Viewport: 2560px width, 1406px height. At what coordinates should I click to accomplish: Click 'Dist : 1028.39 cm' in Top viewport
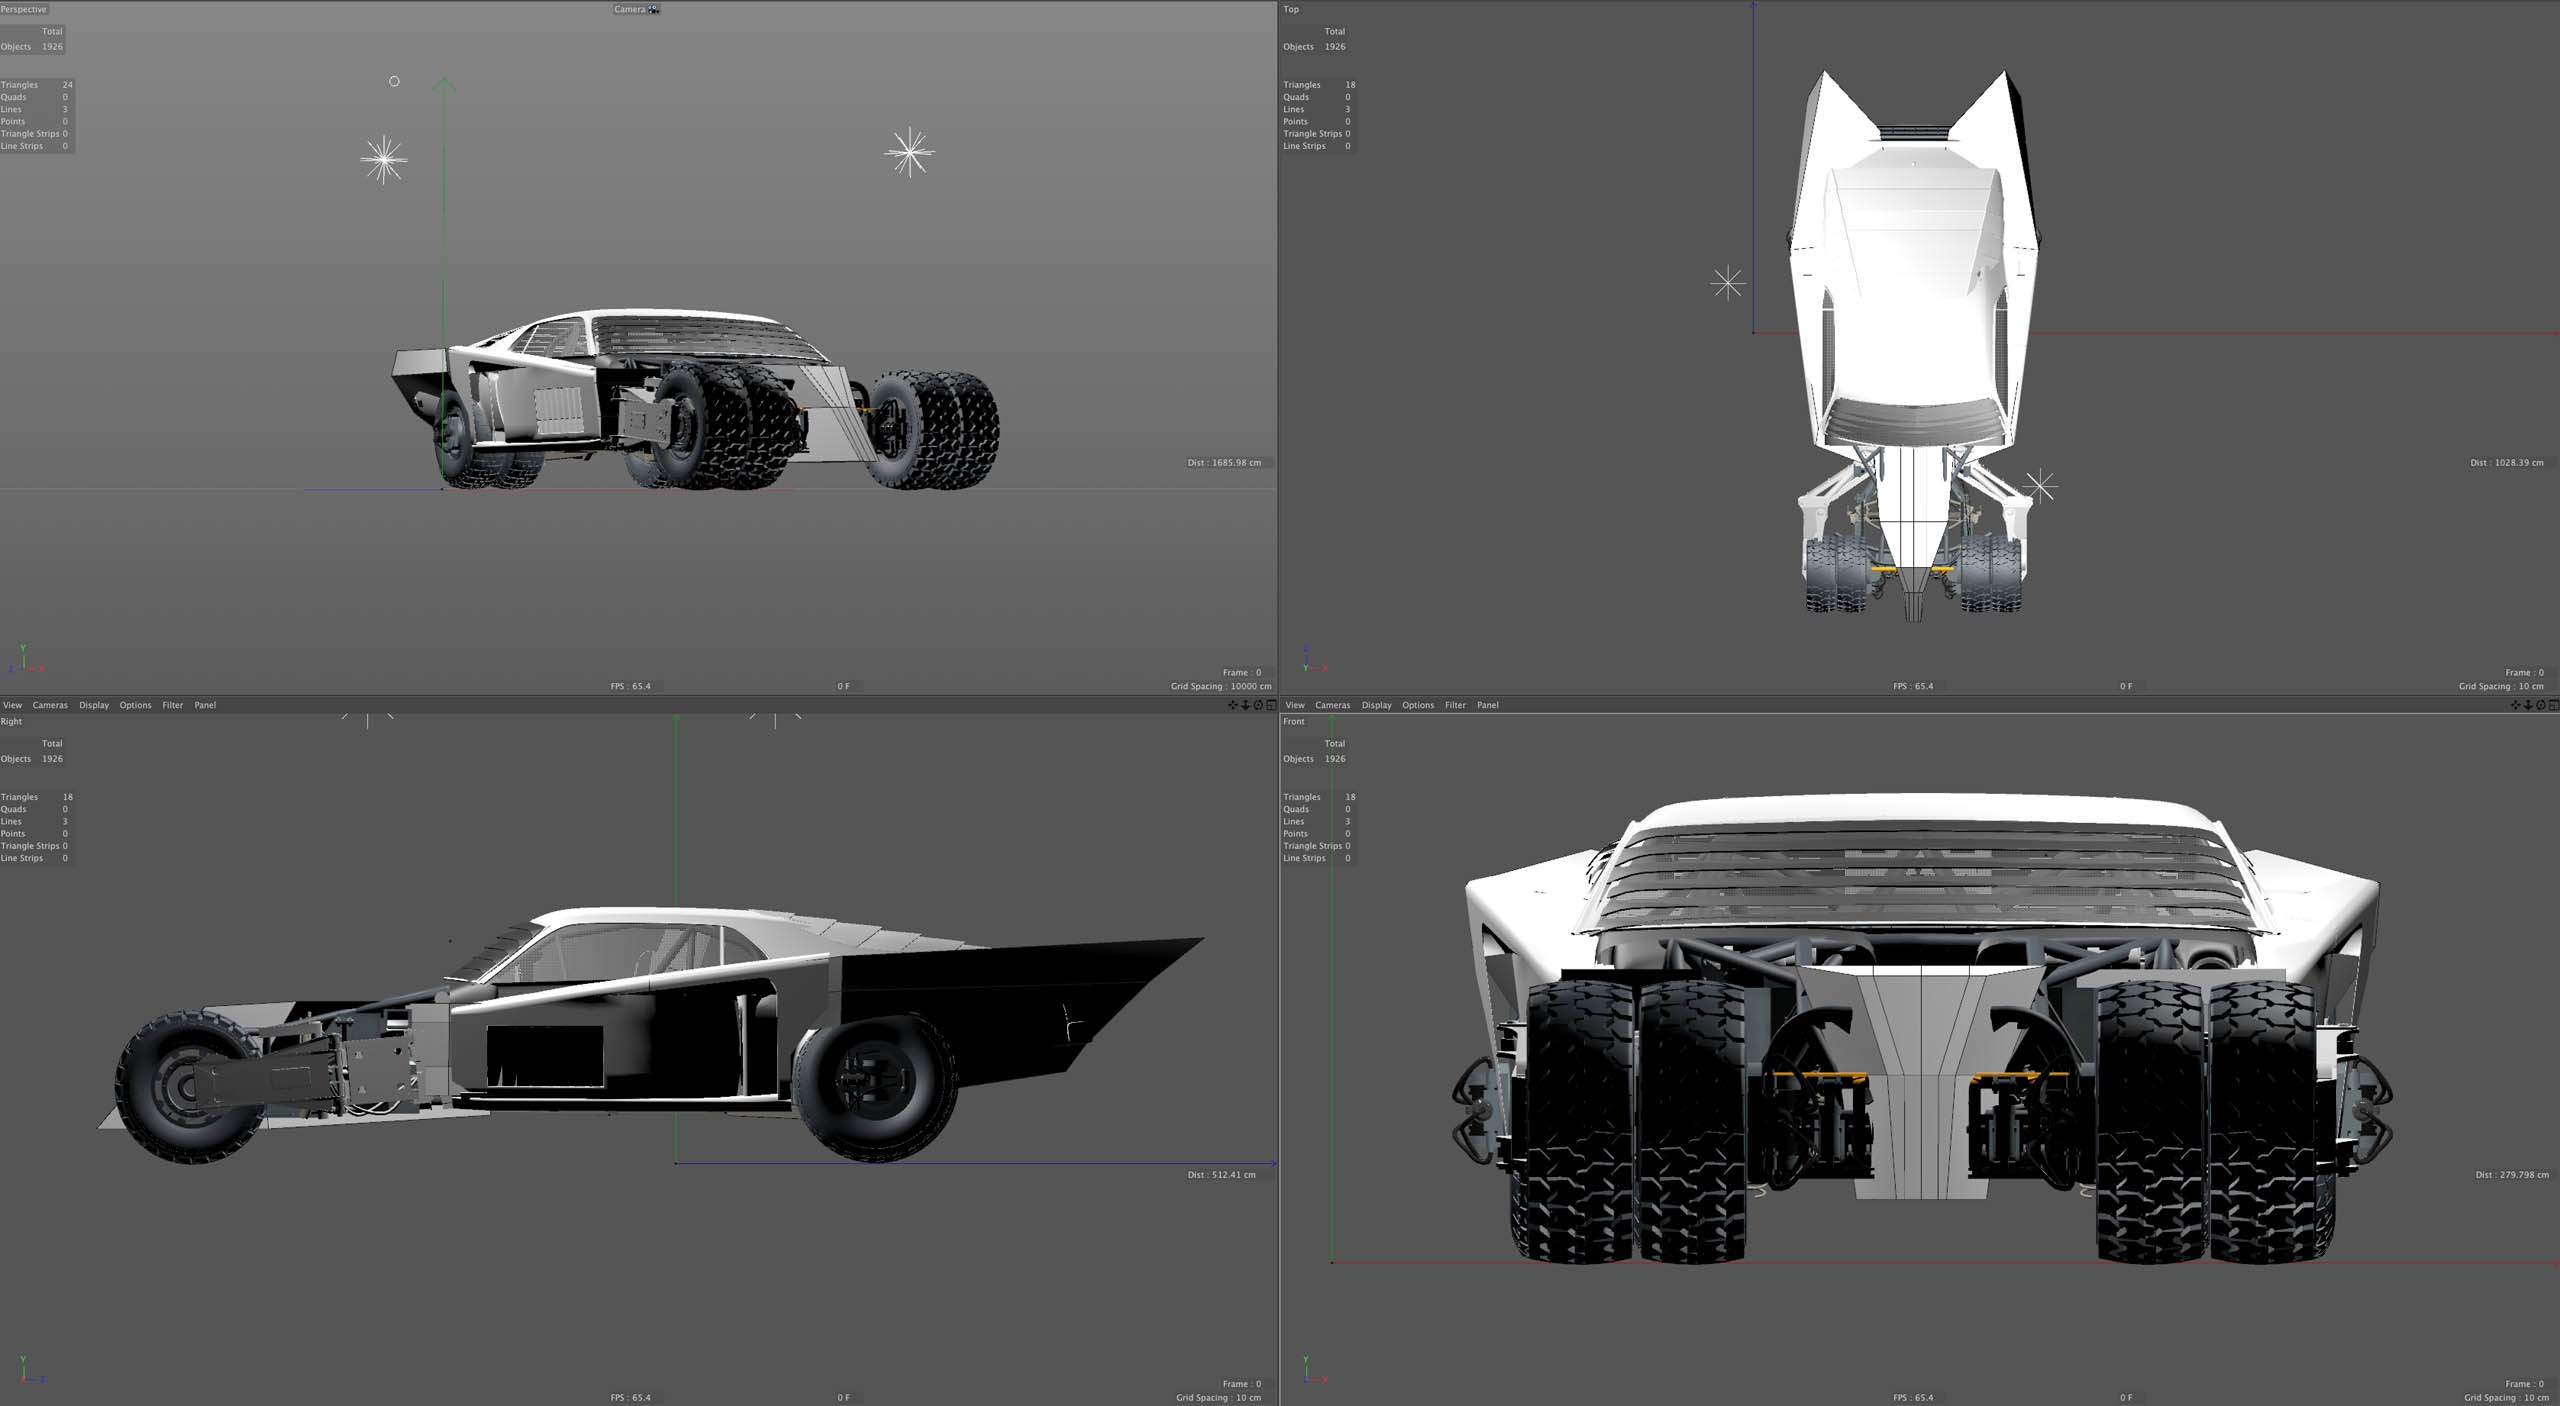click(2507, 463)
